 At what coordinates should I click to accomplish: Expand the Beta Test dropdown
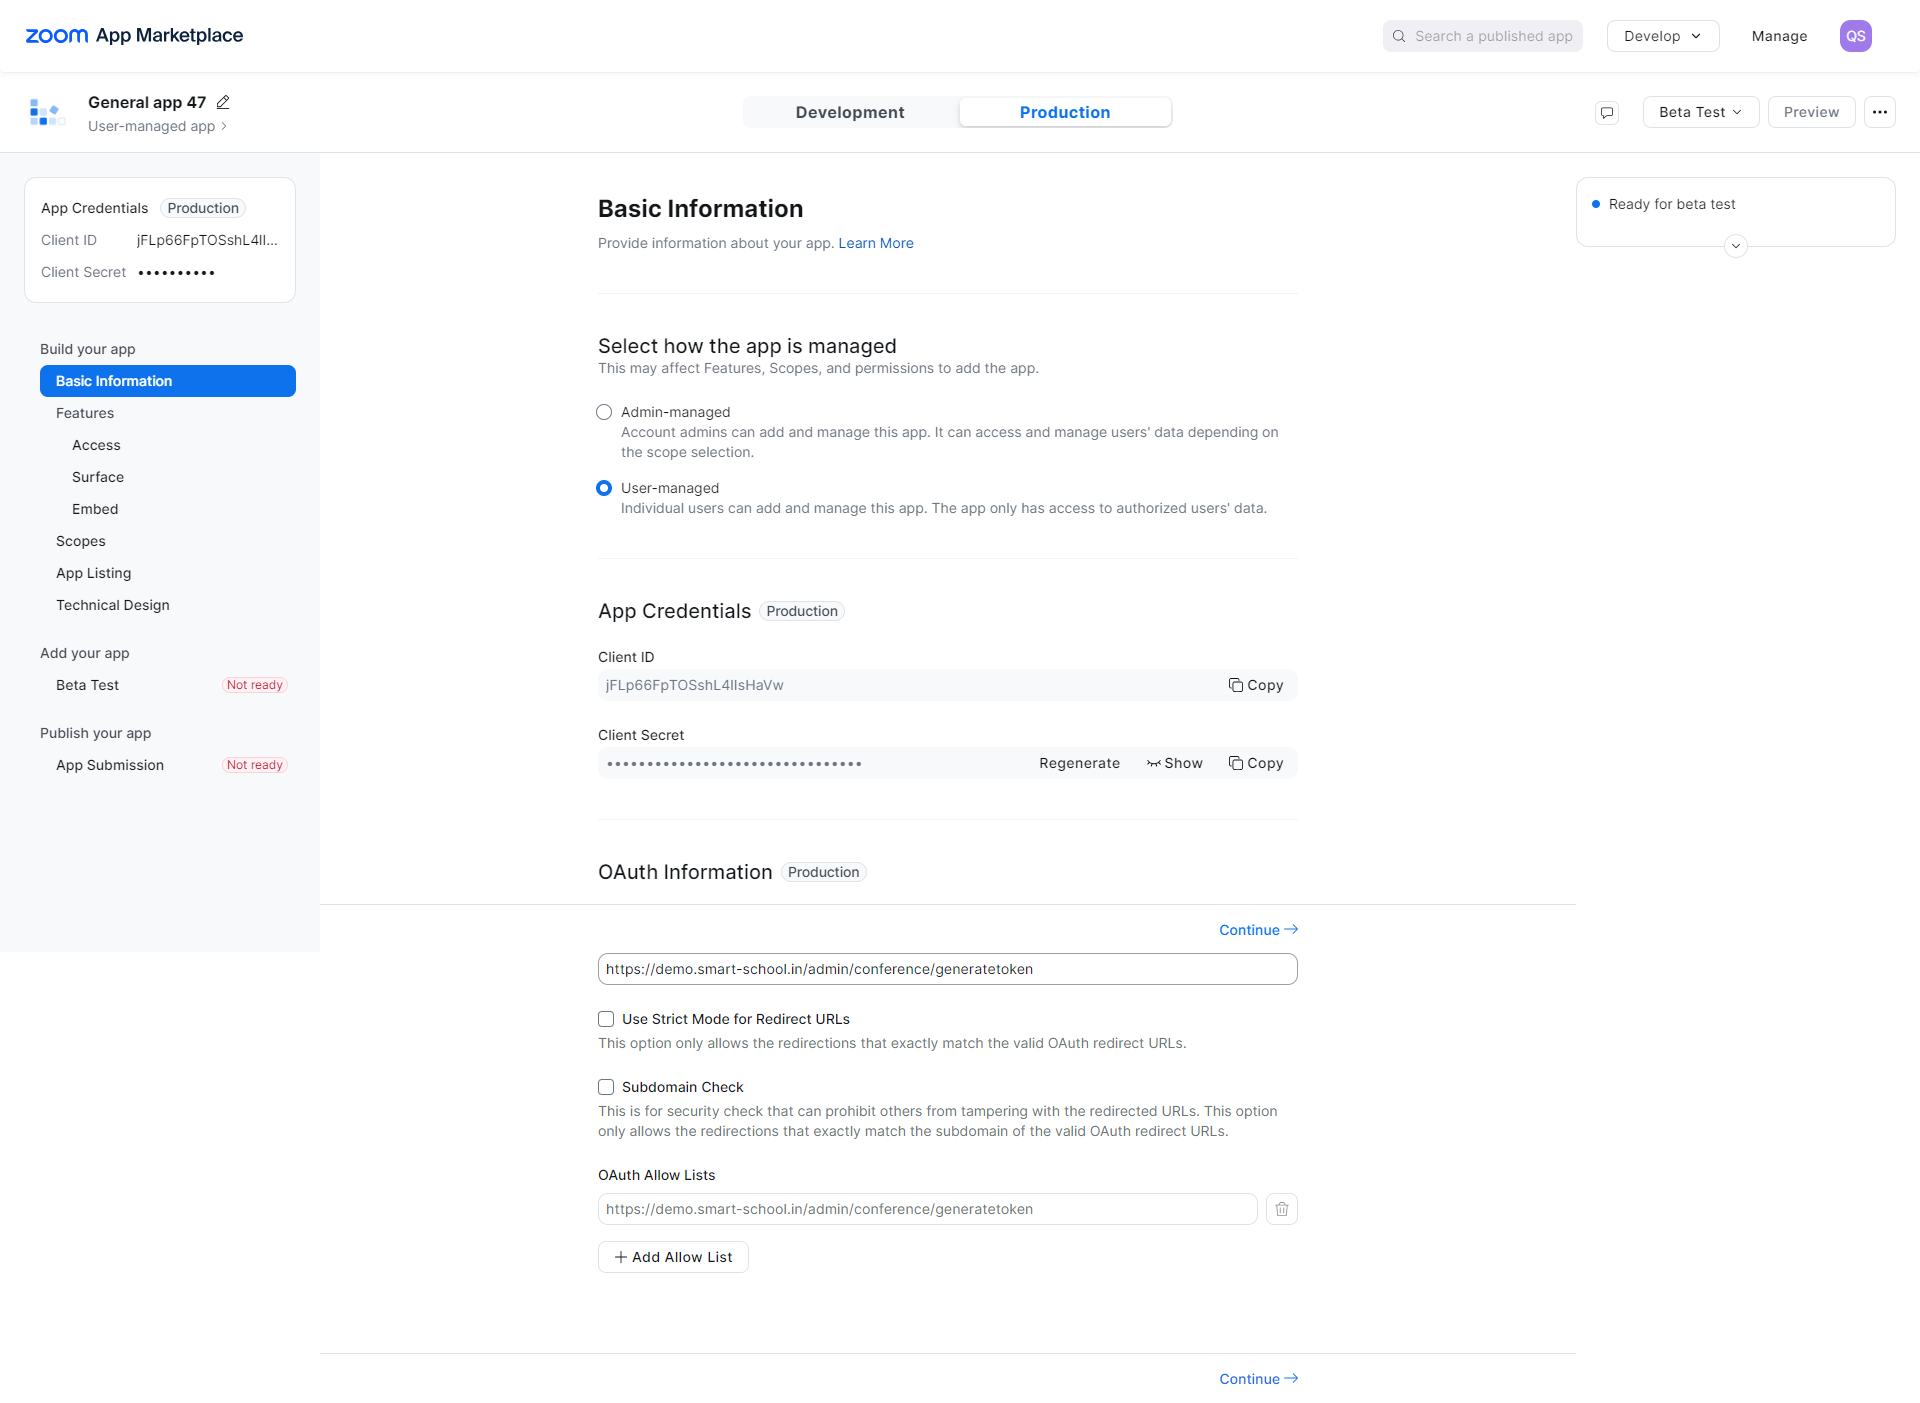[1699, 112]
